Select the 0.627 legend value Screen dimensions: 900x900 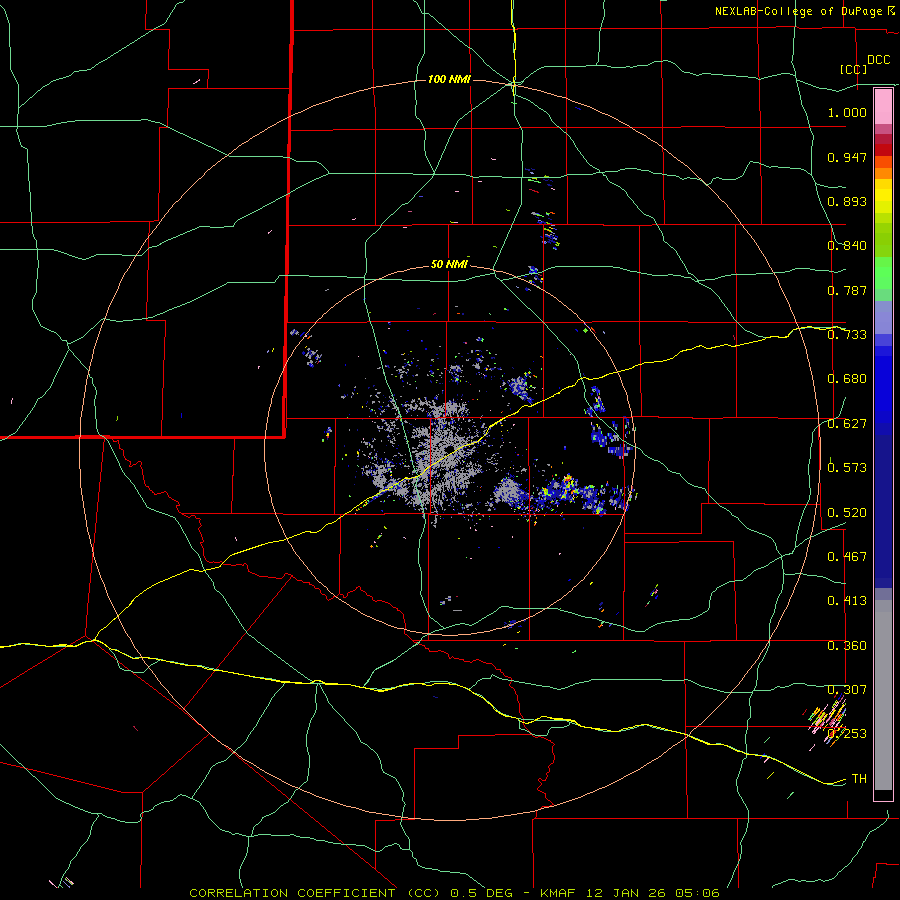847,424
